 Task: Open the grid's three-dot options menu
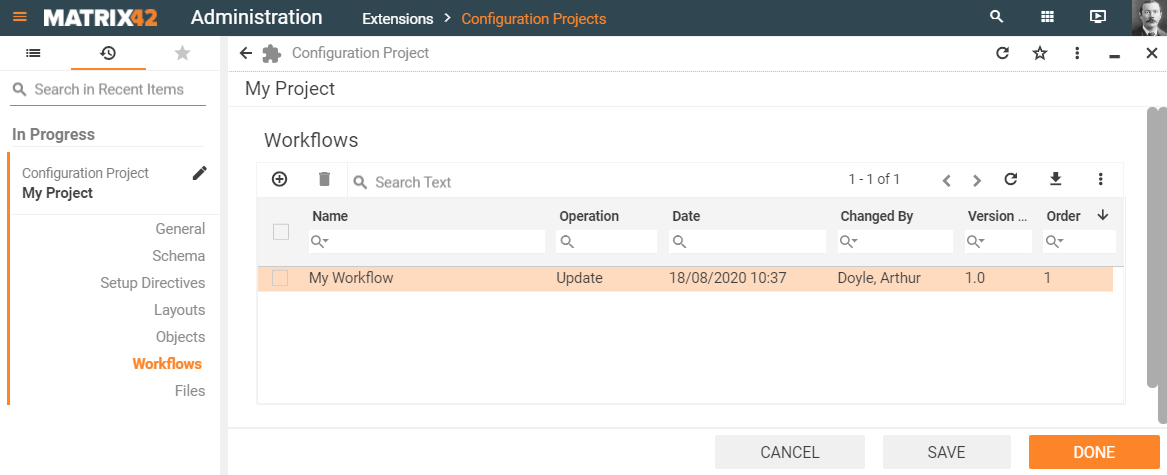(1100, 179)
